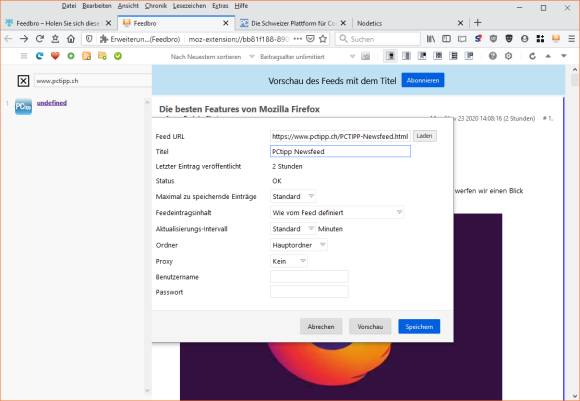Click the down arrow next-entry icon in the Feedbro toolbar
This screenshot has height=401, width=580.
[x=564, y=56]
